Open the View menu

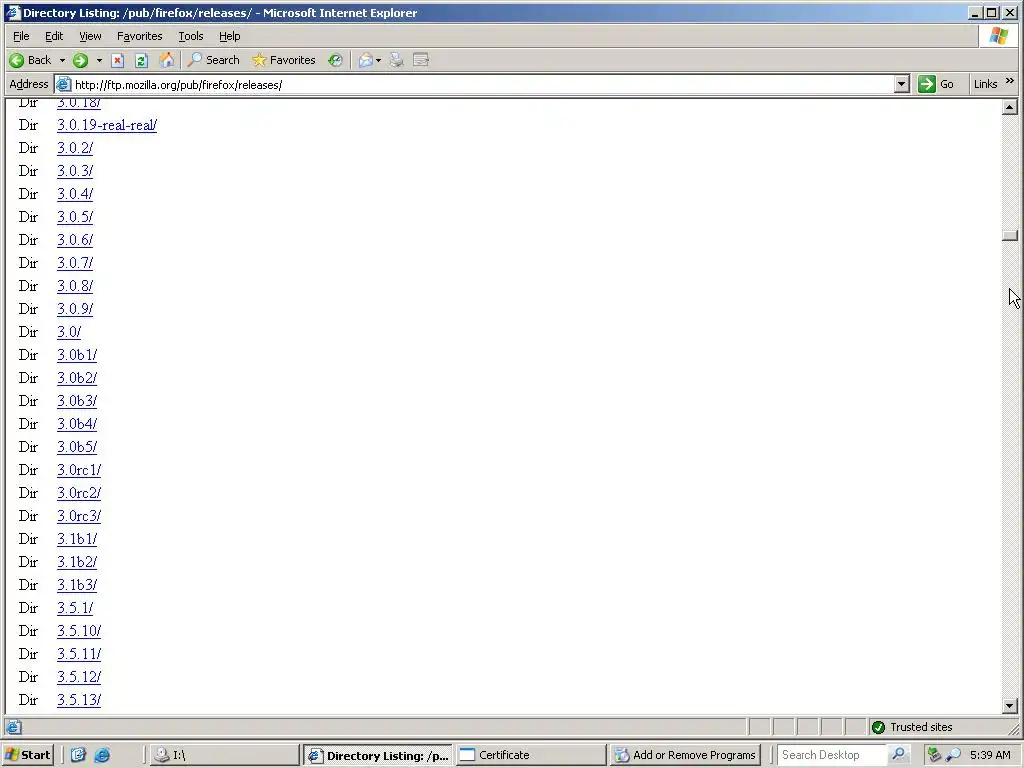point(90,36)
